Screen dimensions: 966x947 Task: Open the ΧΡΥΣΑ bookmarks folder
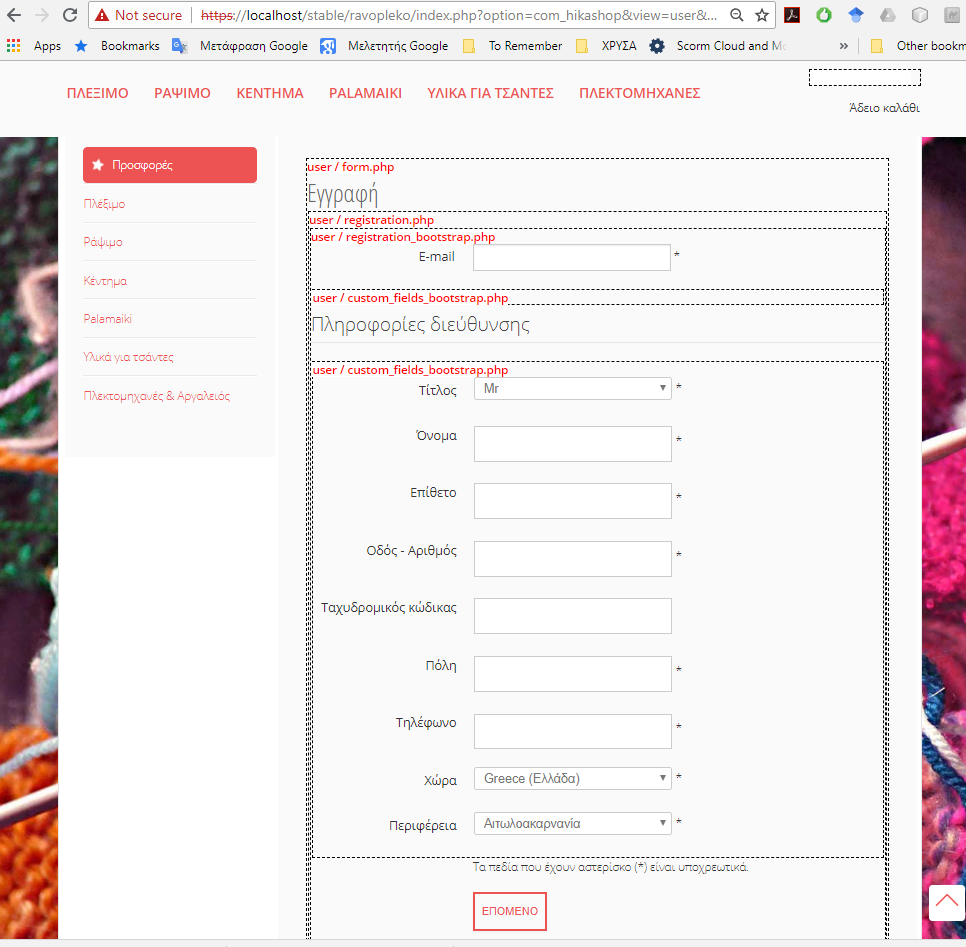606,46
